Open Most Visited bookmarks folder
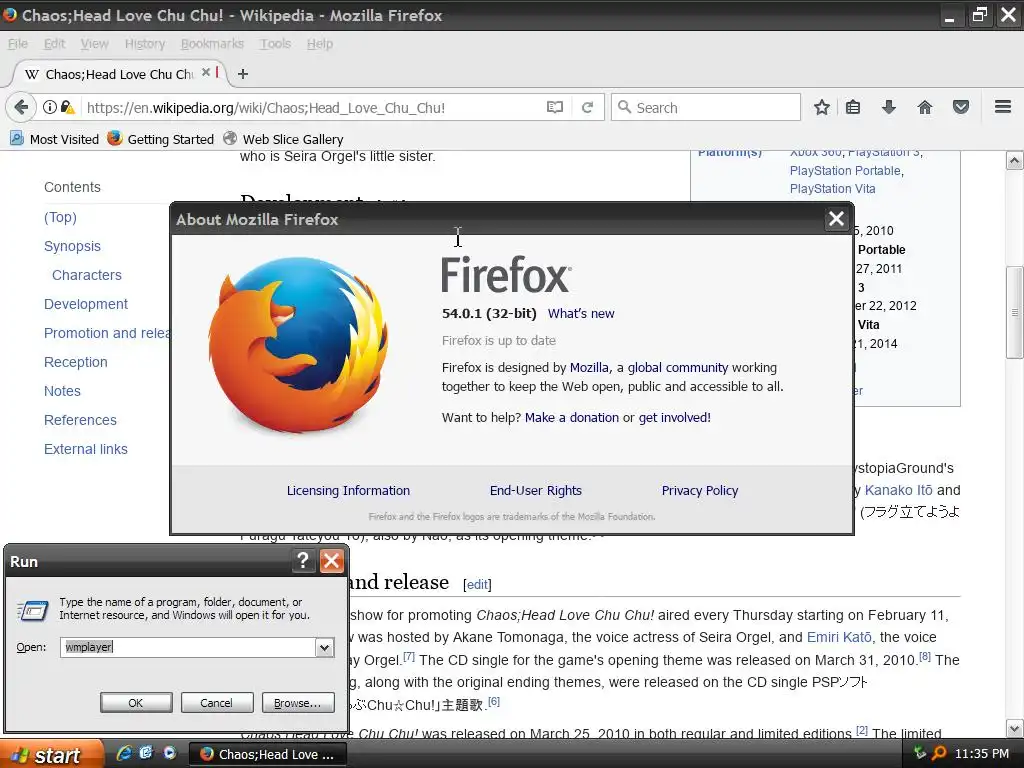 point(55,139)
